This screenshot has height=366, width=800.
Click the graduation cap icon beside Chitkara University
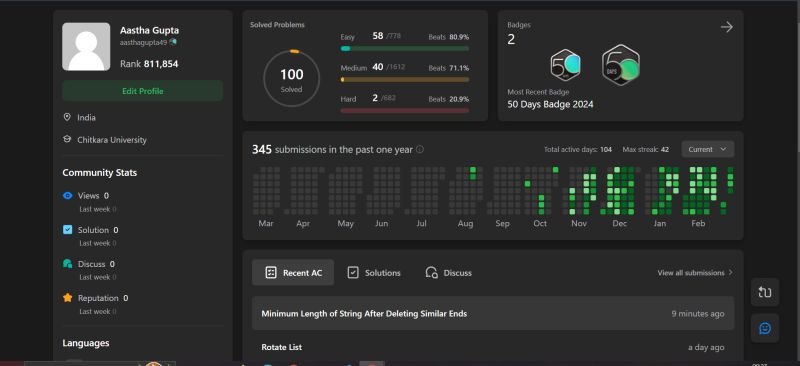tap(67, 139)
